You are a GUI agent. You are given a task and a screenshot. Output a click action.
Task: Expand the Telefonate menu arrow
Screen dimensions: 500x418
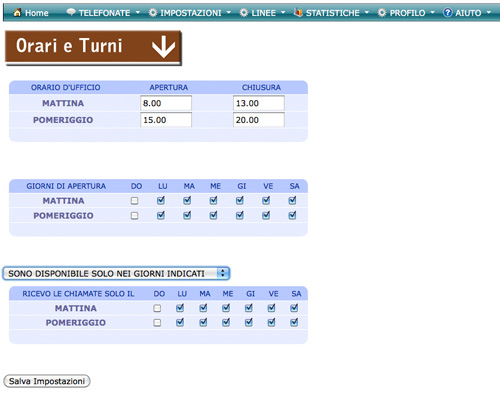(x=138, y=13)
